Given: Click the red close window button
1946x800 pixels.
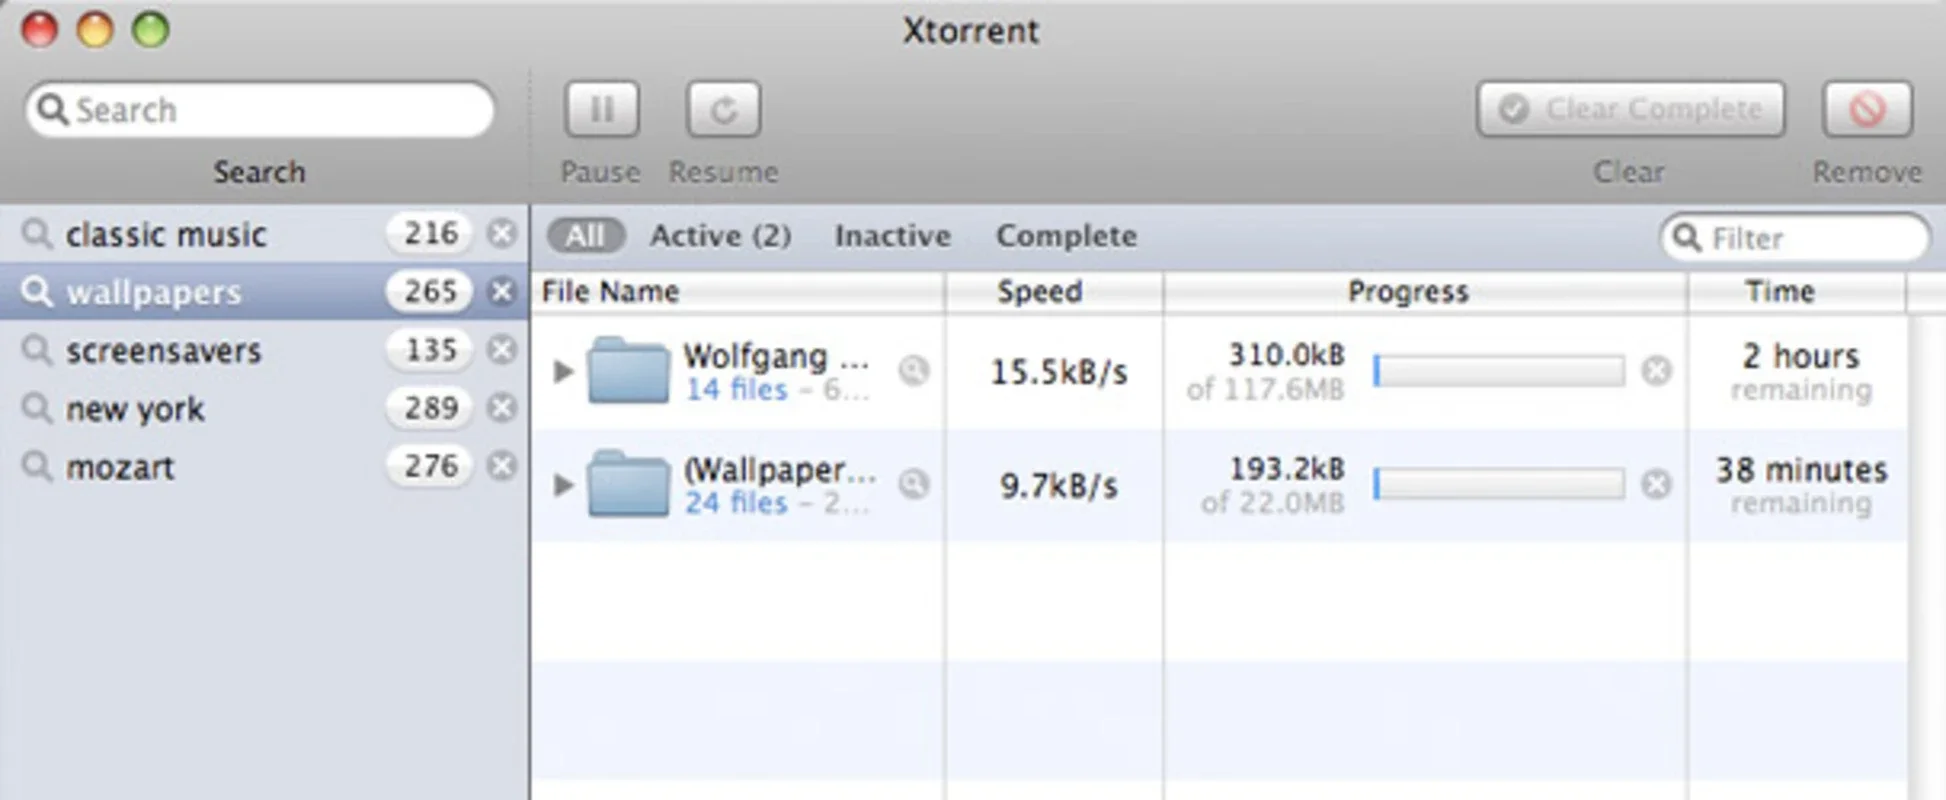Looking at the screenshot, I should point(40,29).
